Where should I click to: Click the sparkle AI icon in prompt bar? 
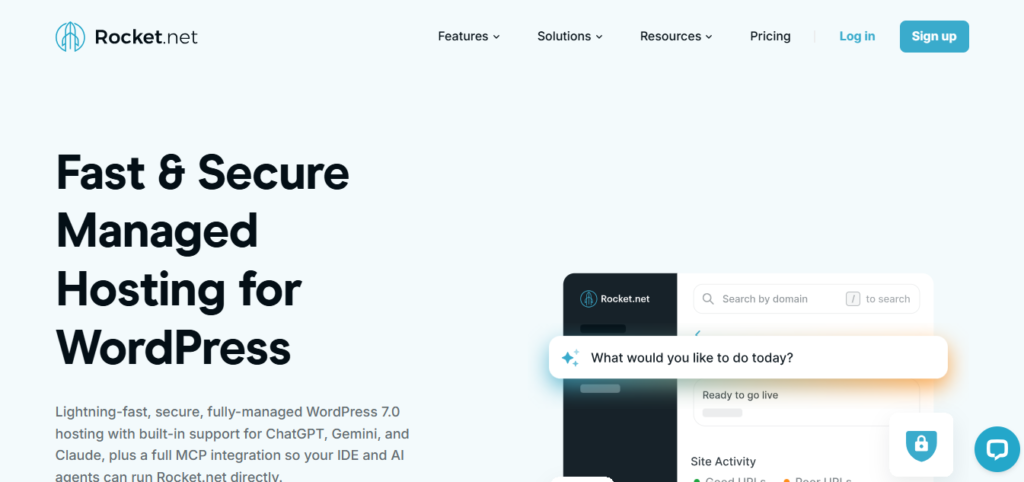point(570,358)
